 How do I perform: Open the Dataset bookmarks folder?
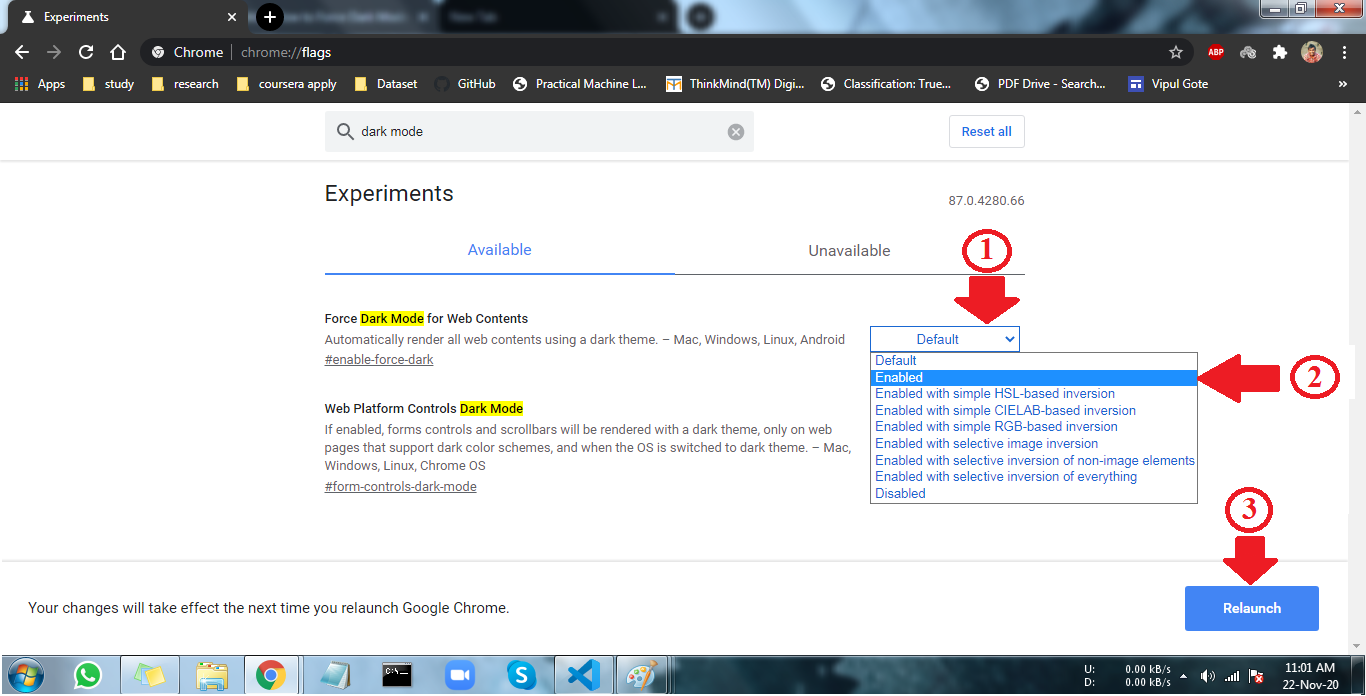click(x=386, y=84)
